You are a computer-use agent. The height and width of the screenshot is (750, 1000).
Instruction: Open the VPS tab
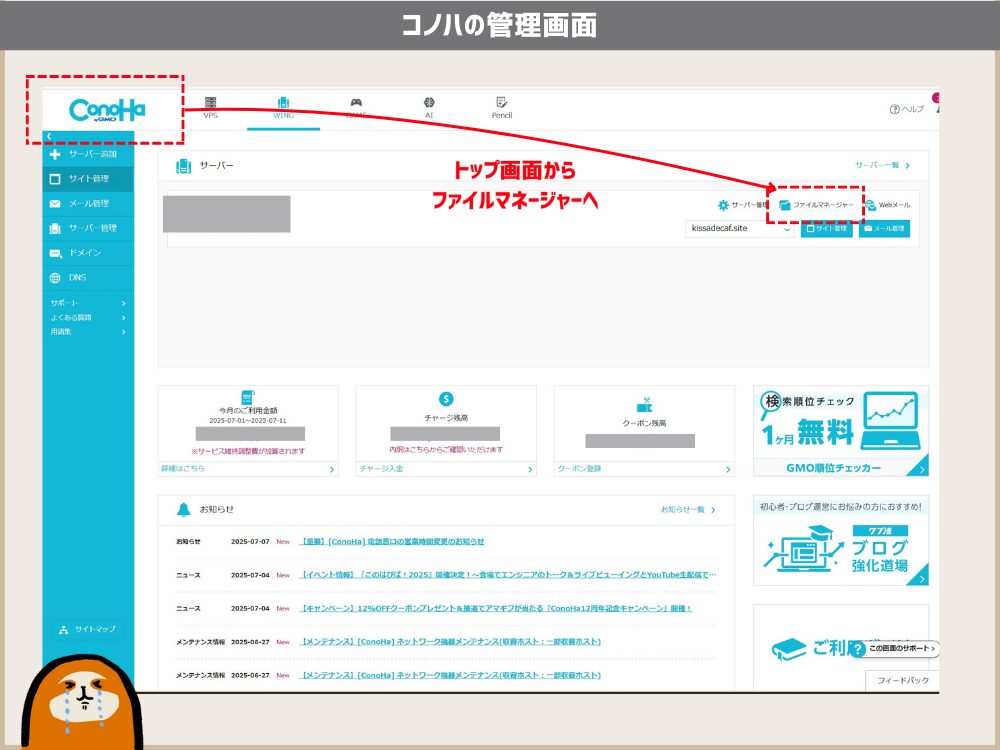coord(210,108)
